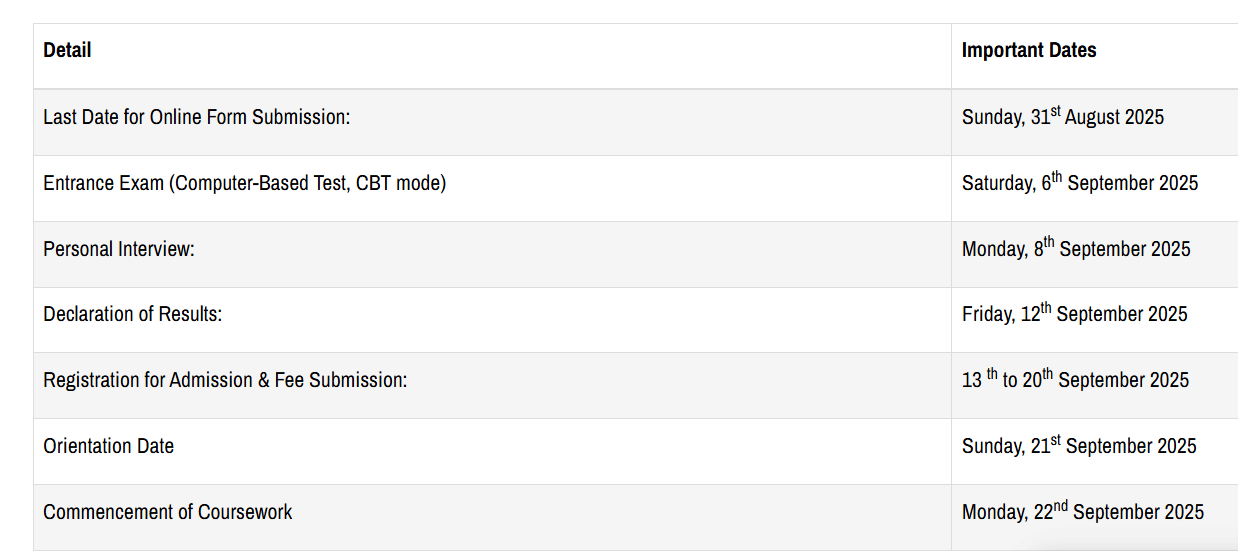The width and height of the screenshot is (1238, 551).
Task: Select the "Last Date for Online Form Submission" cell
Action: coord(197,117)
